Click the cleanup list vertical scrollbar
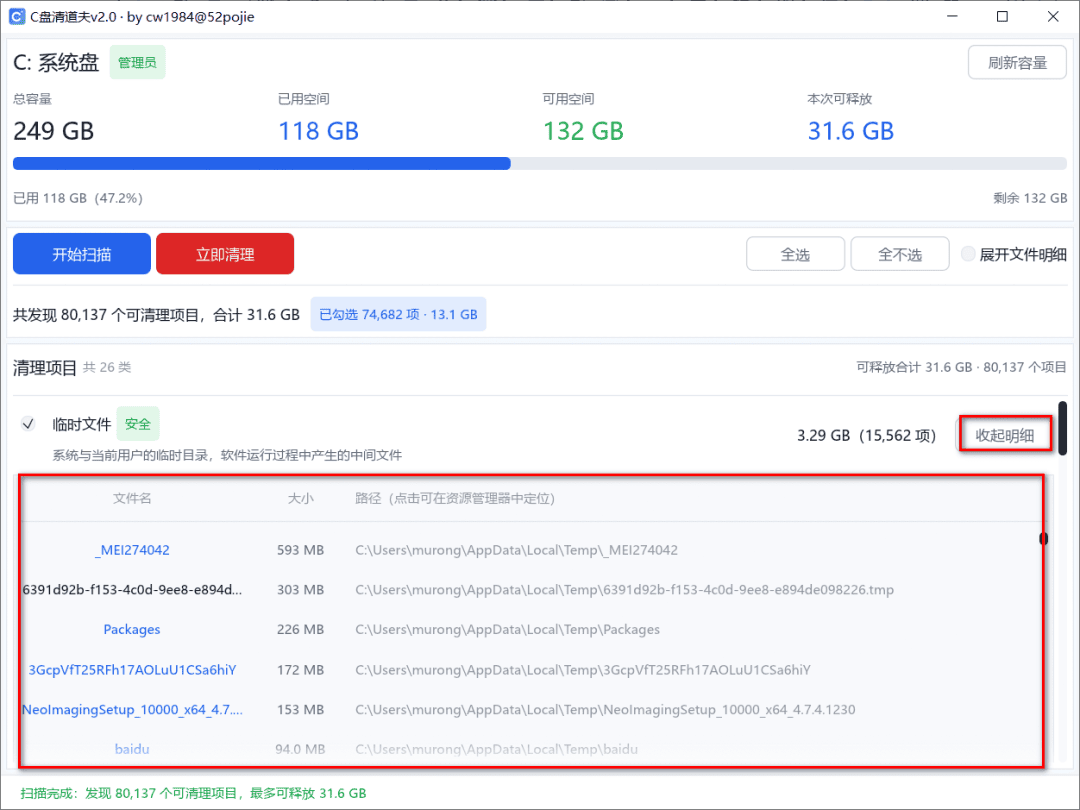The image size is (1080, 810). point(1063,428)
